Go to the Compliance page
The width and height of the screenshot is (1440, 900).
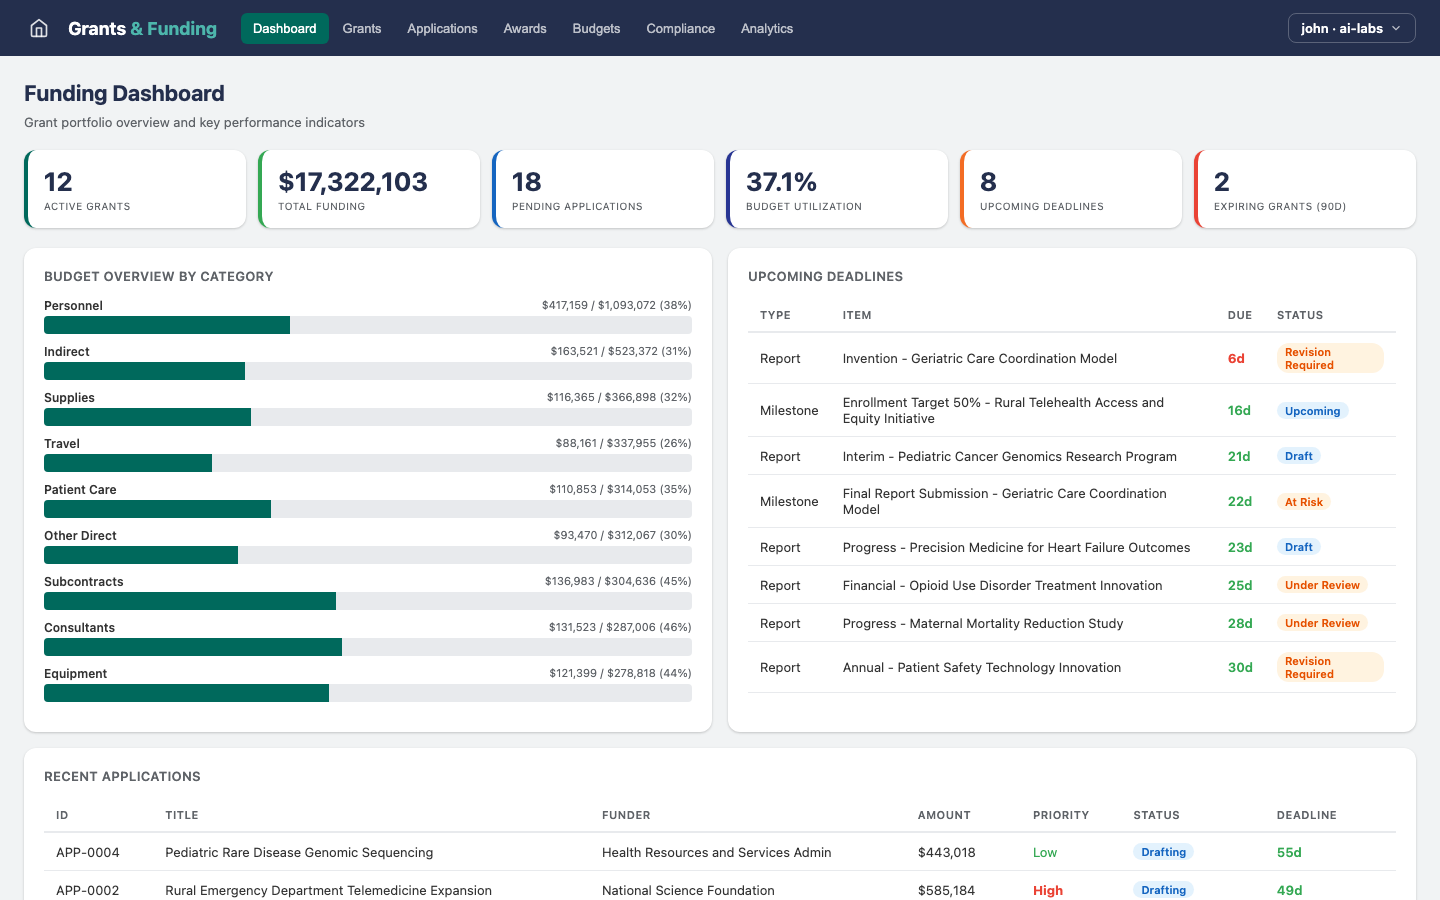tap(680, 28)
